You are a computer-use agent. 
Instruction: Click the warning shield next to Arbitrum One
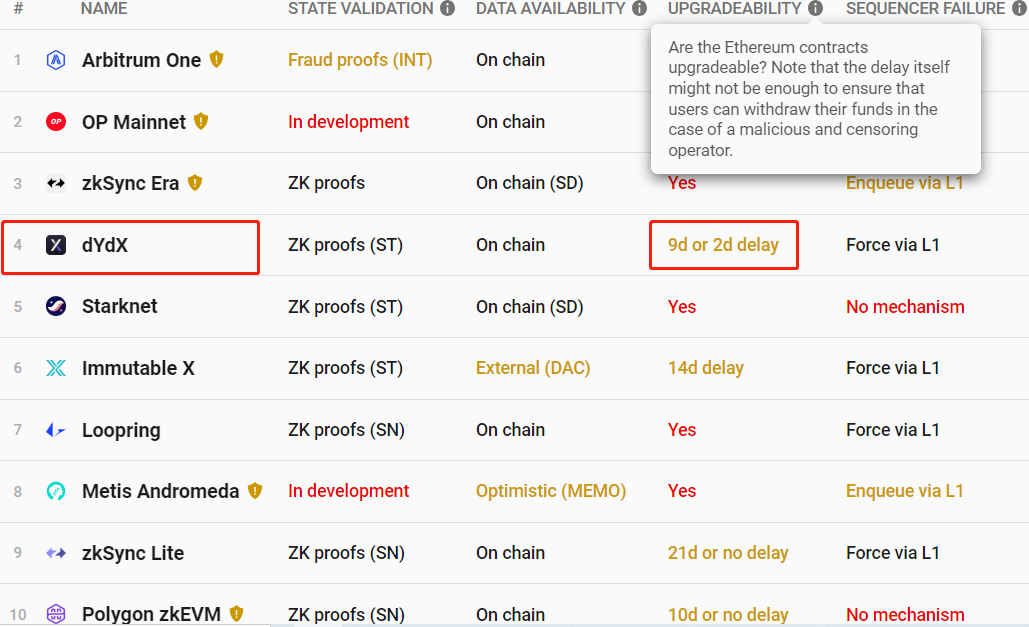coord(217,60)
